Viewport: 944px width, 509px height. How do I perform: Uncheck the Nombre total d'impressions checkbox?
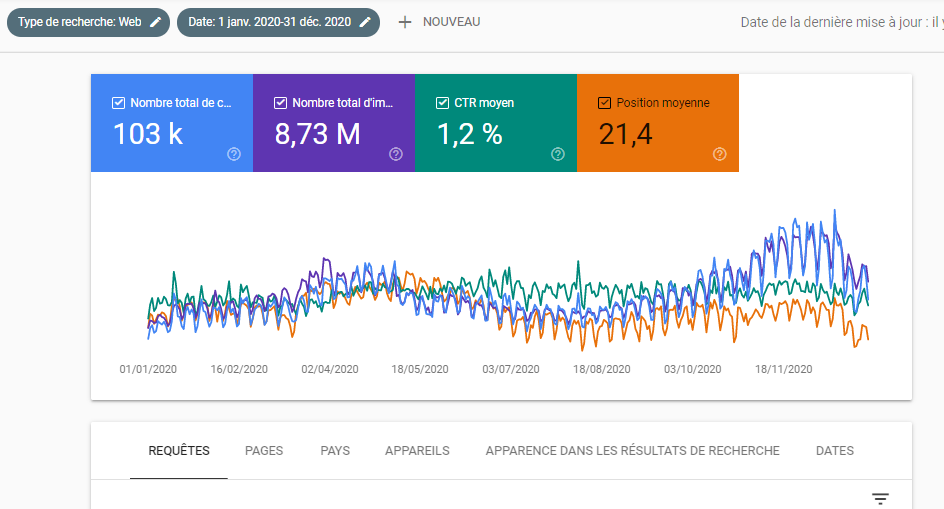(x=281, y=103)
